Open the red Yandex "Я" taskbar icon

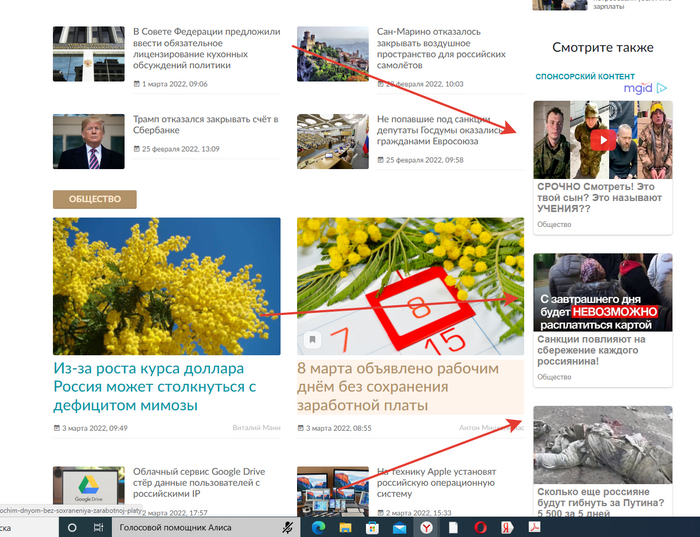coord(507,528)
